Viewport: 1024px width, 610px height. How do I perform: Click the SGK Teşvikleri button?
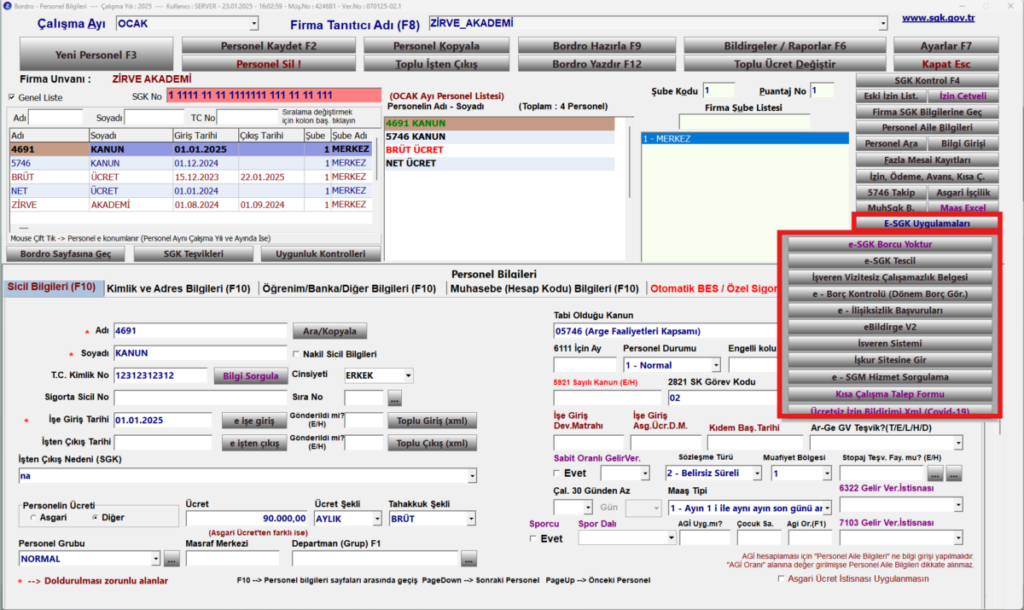pyautogui.click(x=193, y=254)
